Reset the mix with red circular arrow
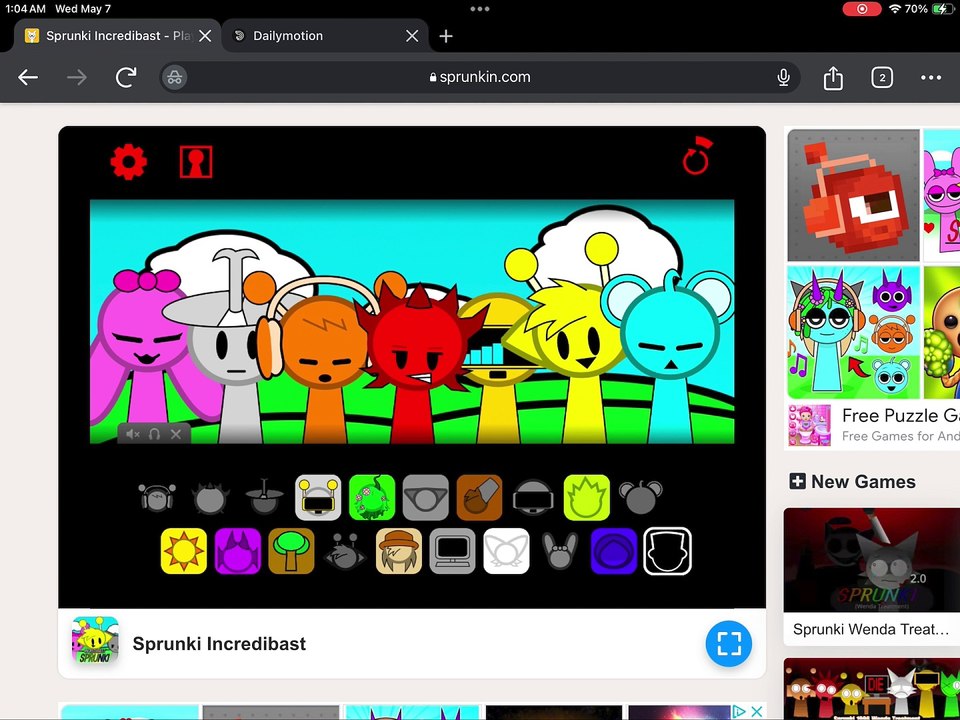Screen dimensions: 960x720 click(697, 156)
